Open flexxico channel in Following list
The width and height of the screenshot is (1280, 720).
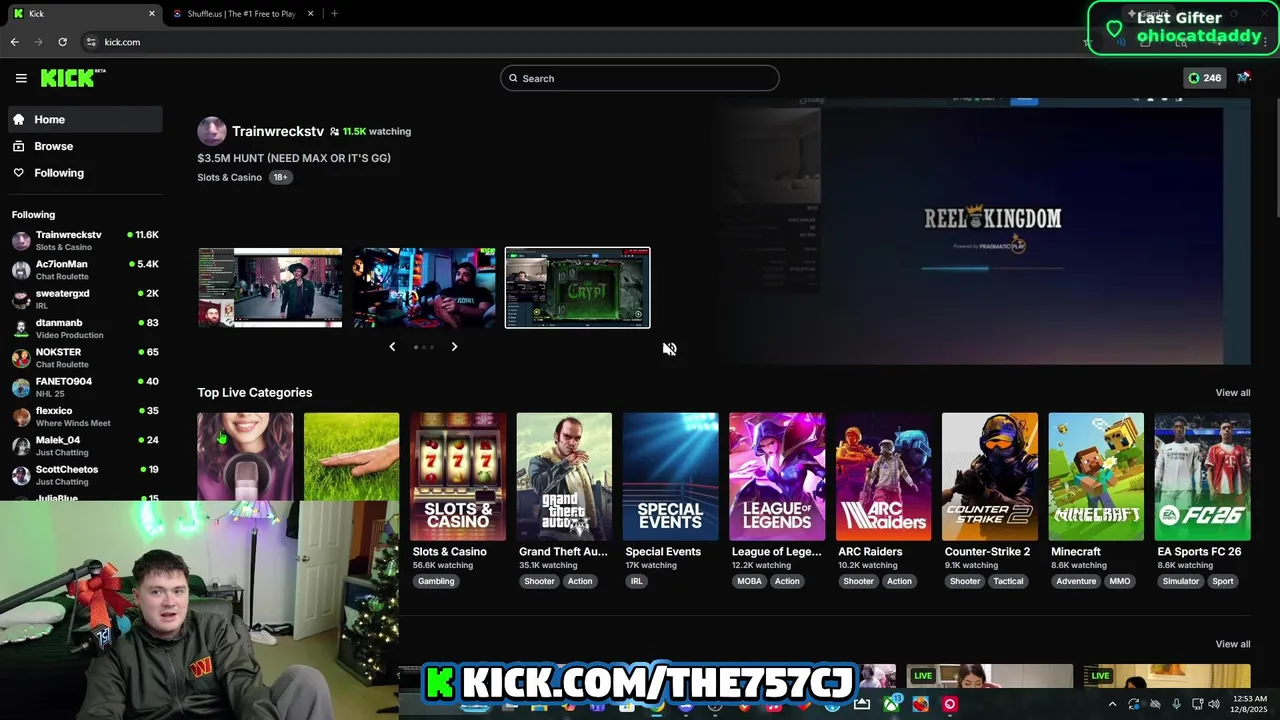pos(85,416)
